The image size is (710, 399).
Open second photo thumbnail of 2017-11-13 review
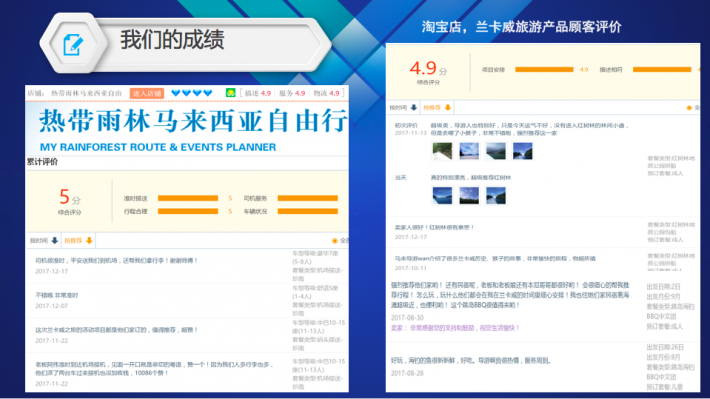(469, 151)
